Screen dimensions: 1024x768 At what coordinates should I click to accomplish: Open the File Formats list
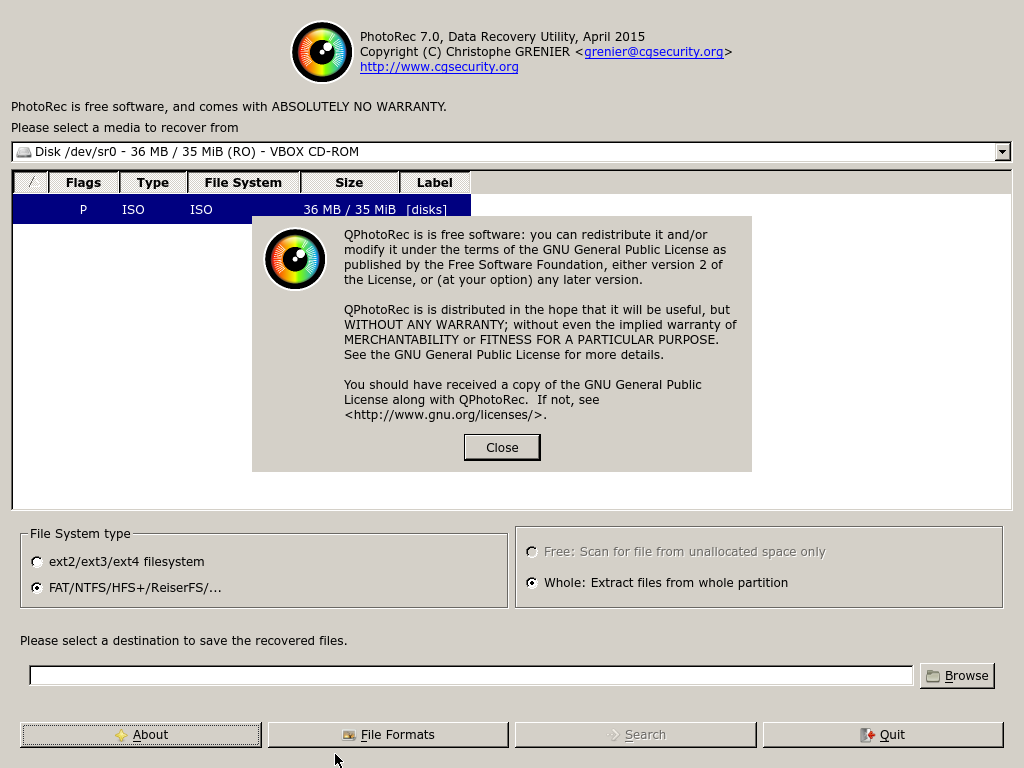point(388,735)
